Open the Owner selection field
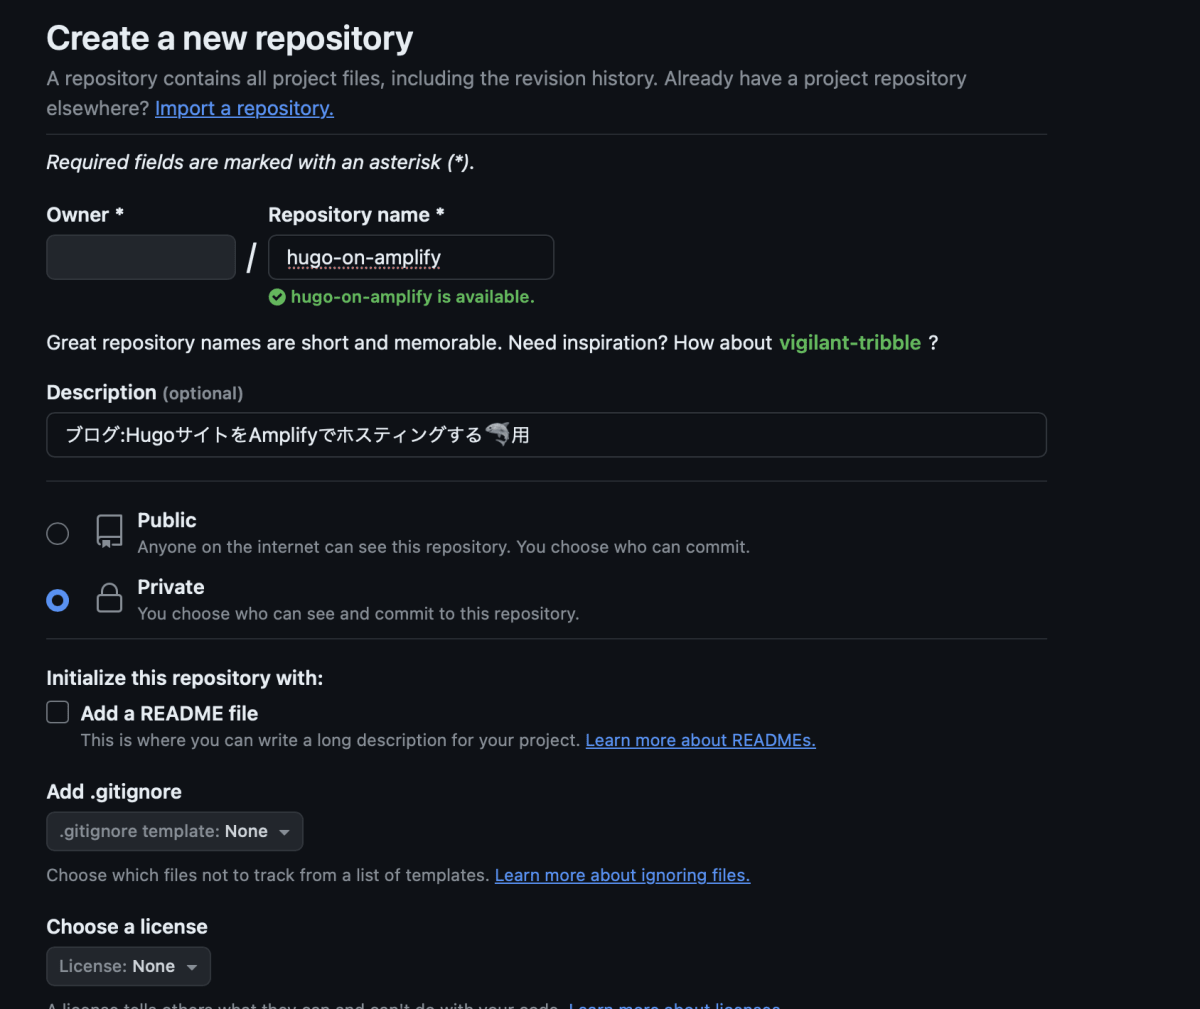 pos(140,257)
